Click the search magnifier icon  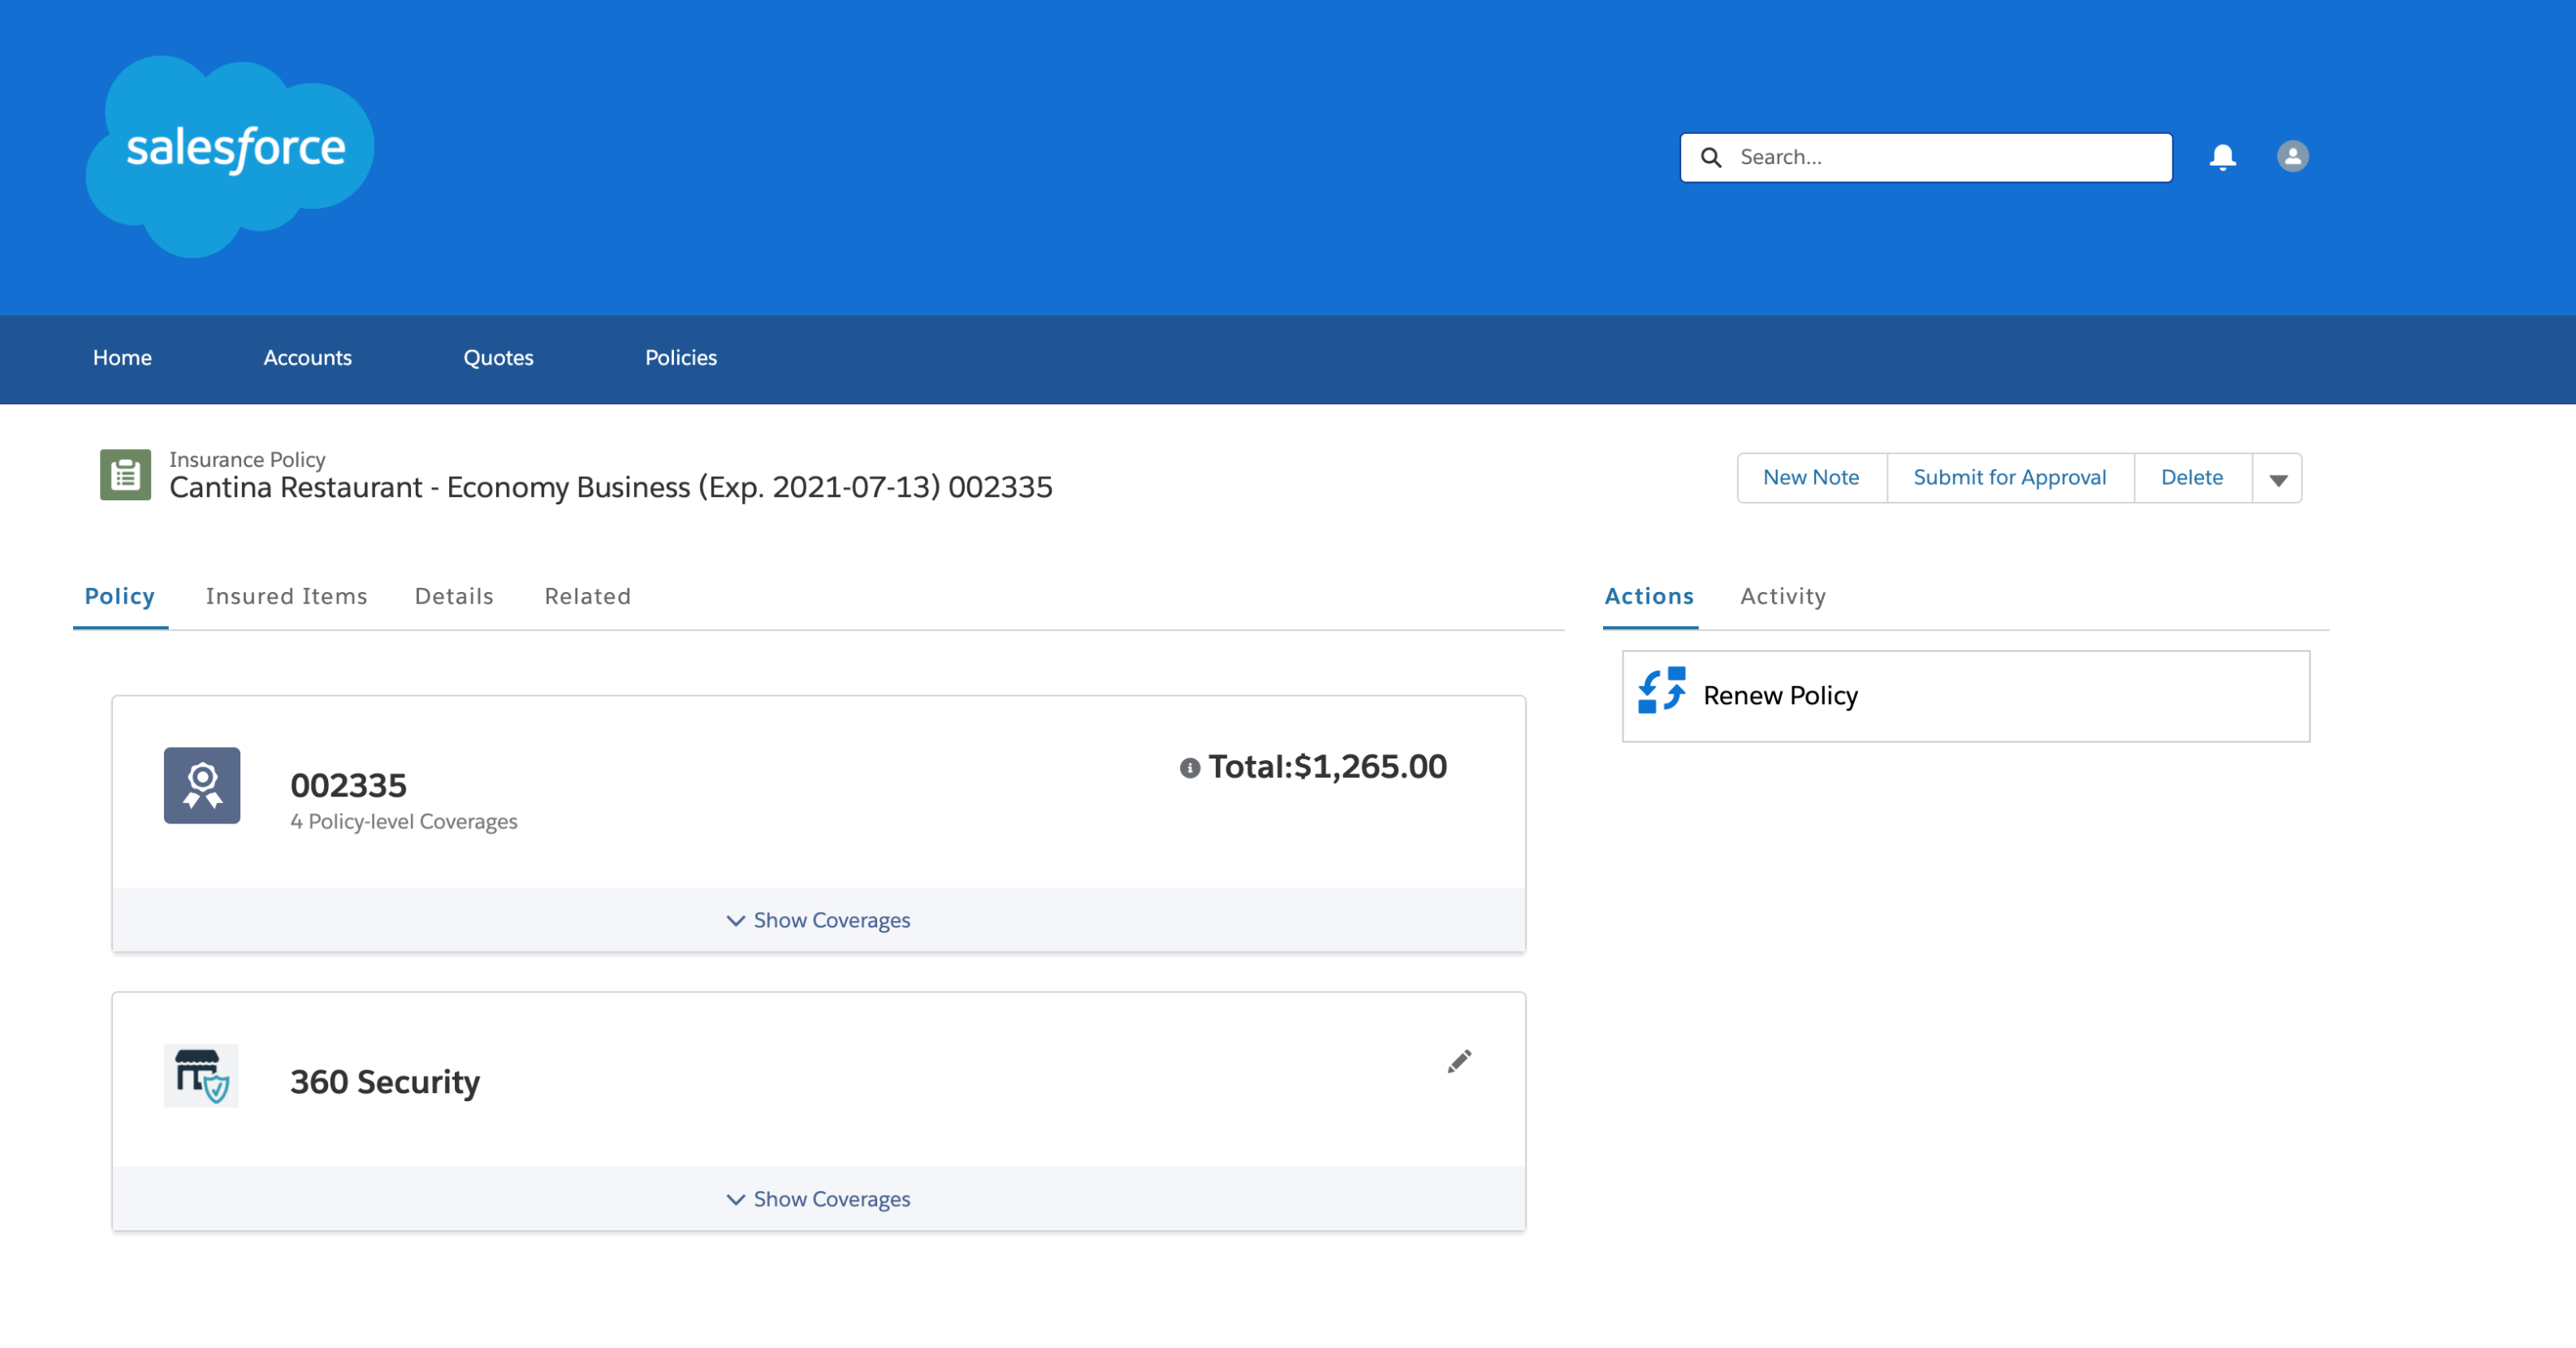click(x=1711, y=157)
